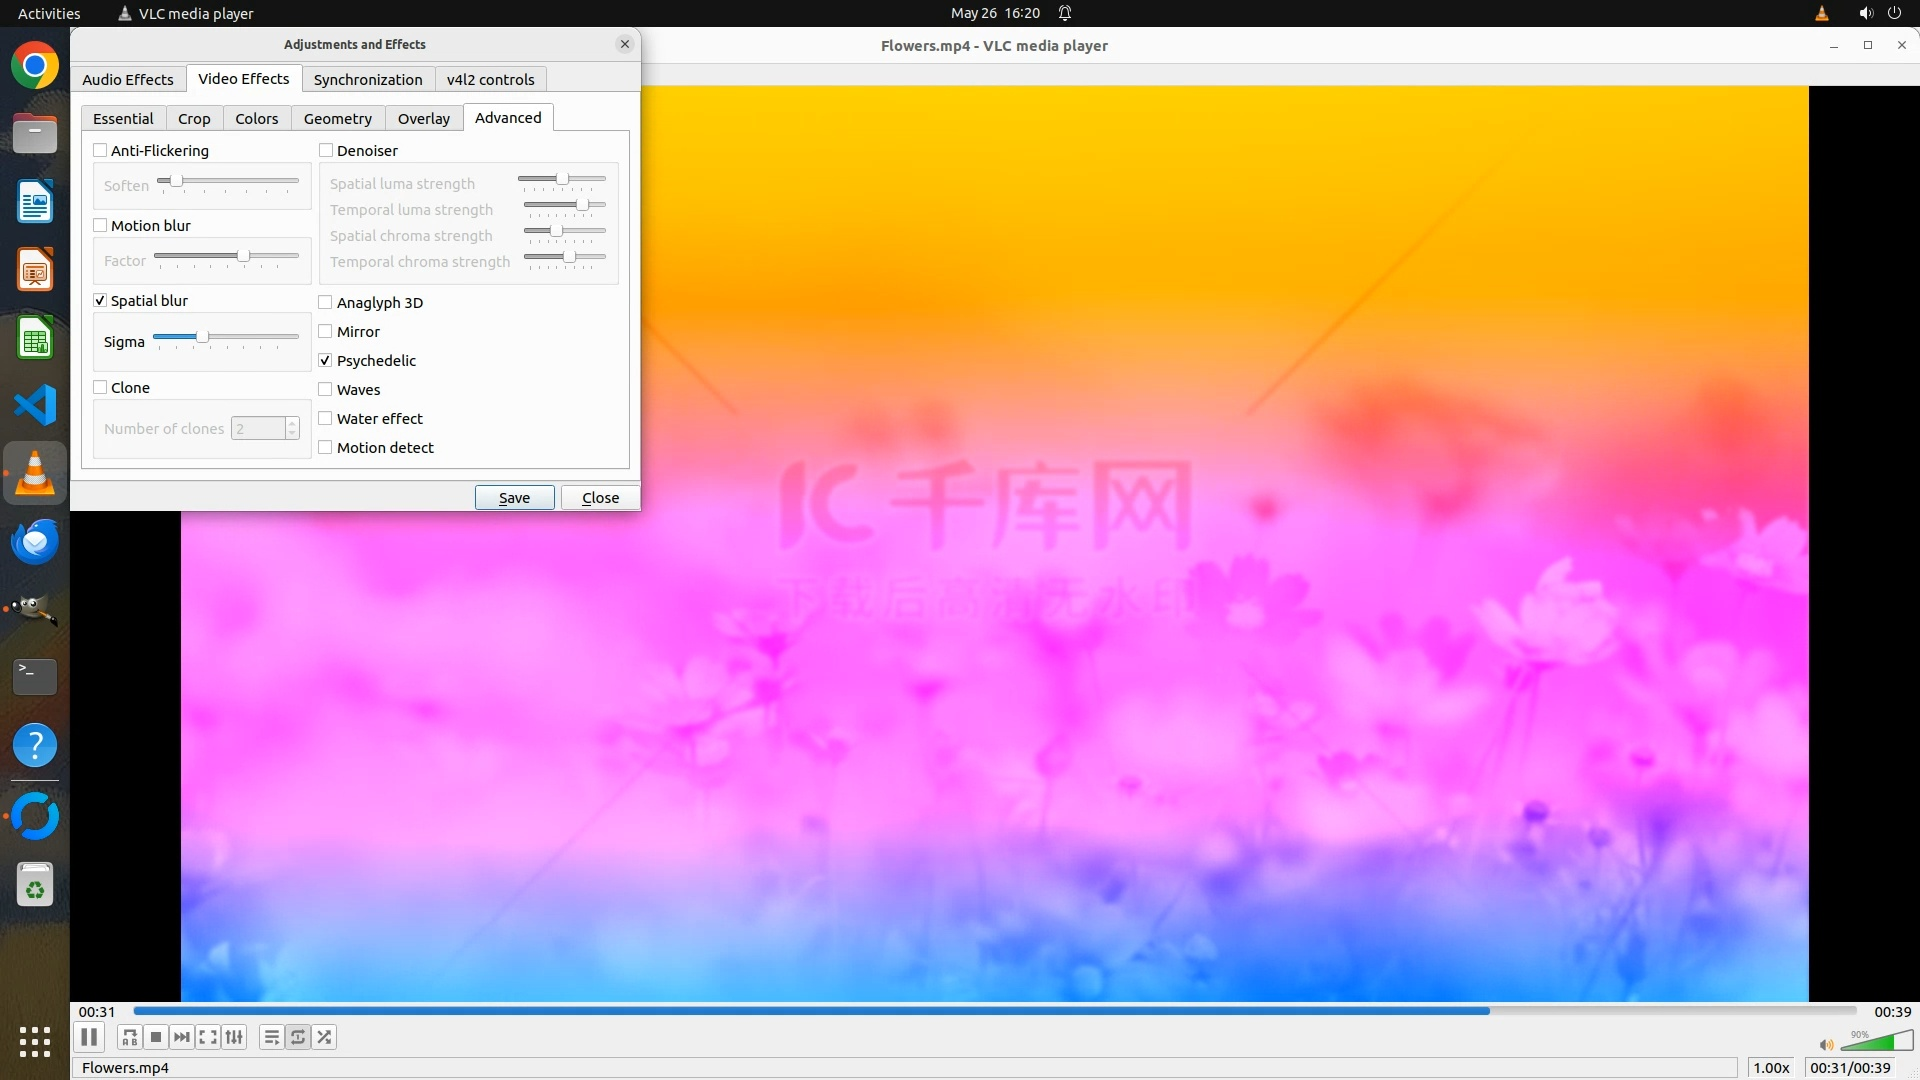
Task: Click the extended settings equalizer icon
Action: (234, 1037)
